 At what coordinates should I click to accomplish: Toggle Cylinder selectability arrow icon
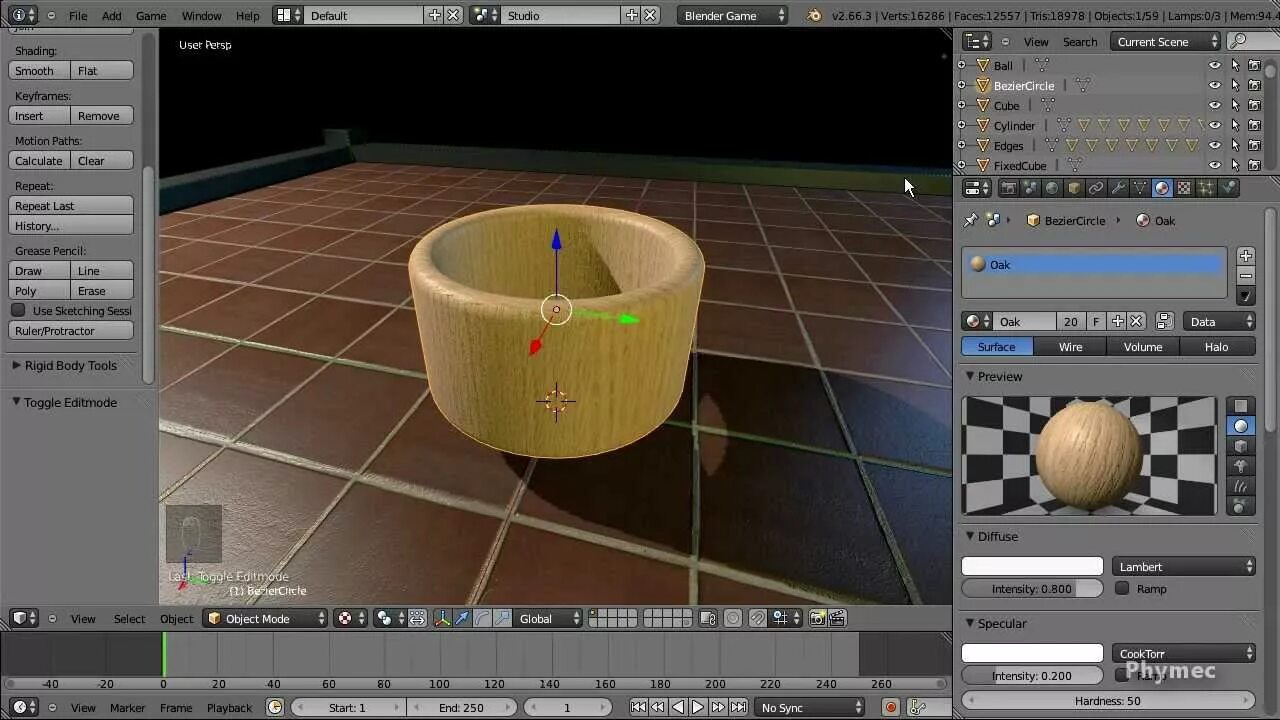(x=1235, y=125)
